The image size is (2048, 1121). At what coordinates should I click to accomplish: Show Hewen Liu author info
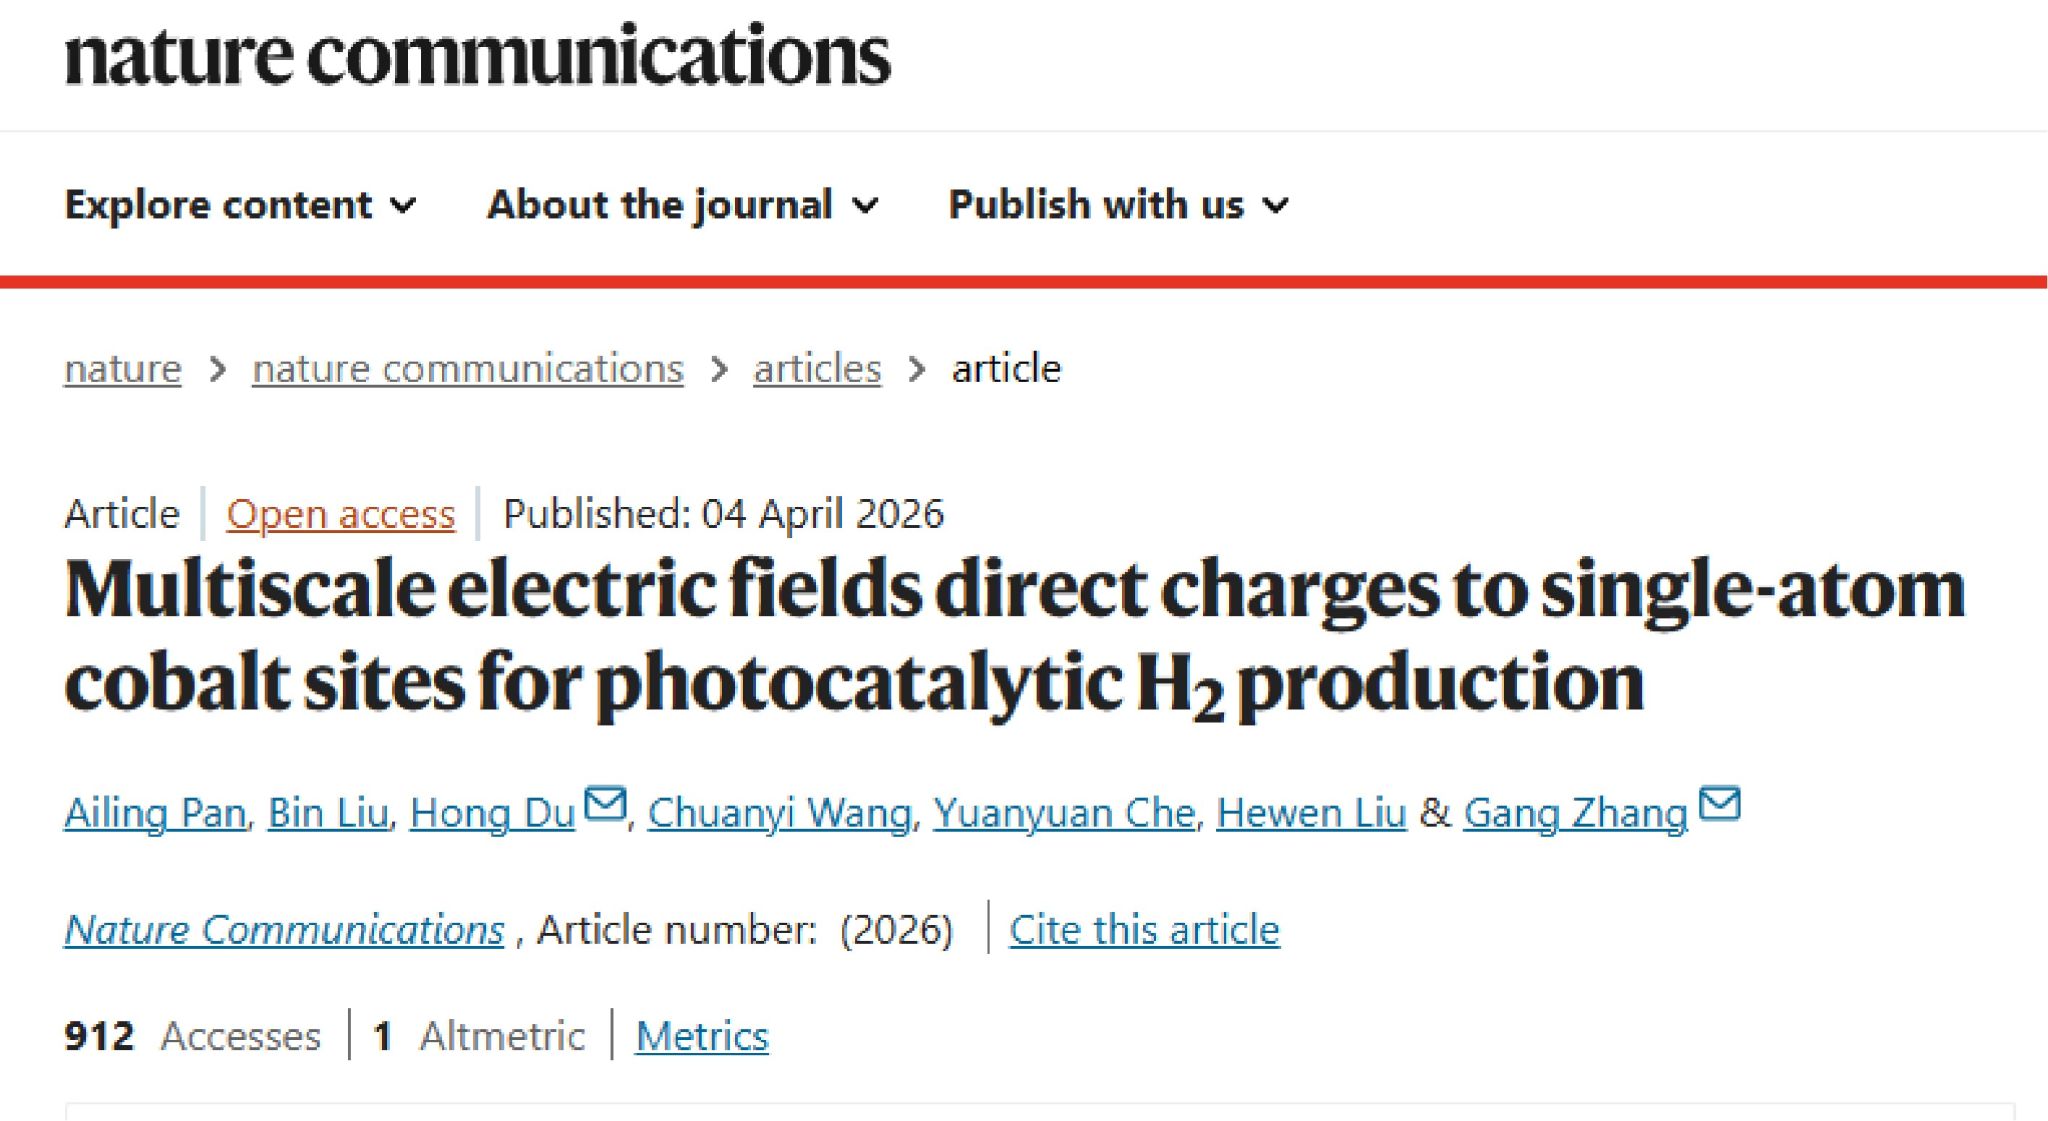point(1311,813)
